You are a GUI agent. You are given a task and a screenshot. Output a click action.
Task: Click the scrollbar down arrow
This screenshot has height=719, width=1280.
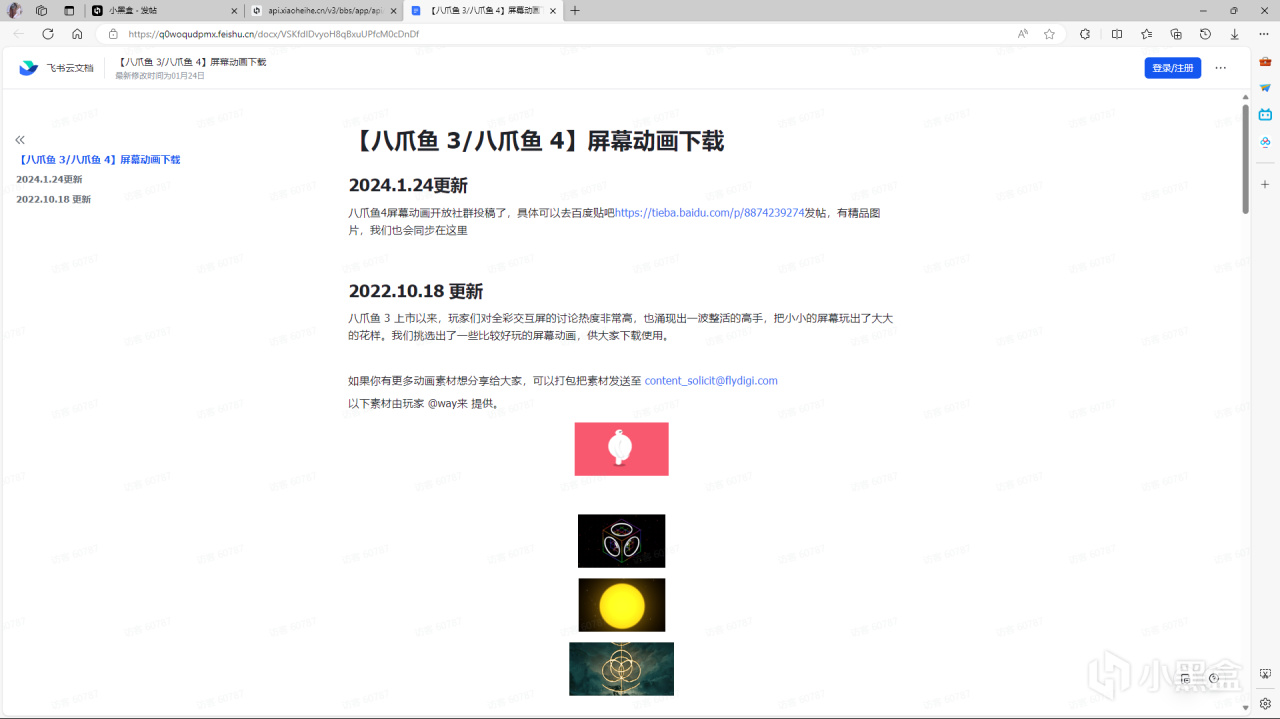coord(1245,706)
